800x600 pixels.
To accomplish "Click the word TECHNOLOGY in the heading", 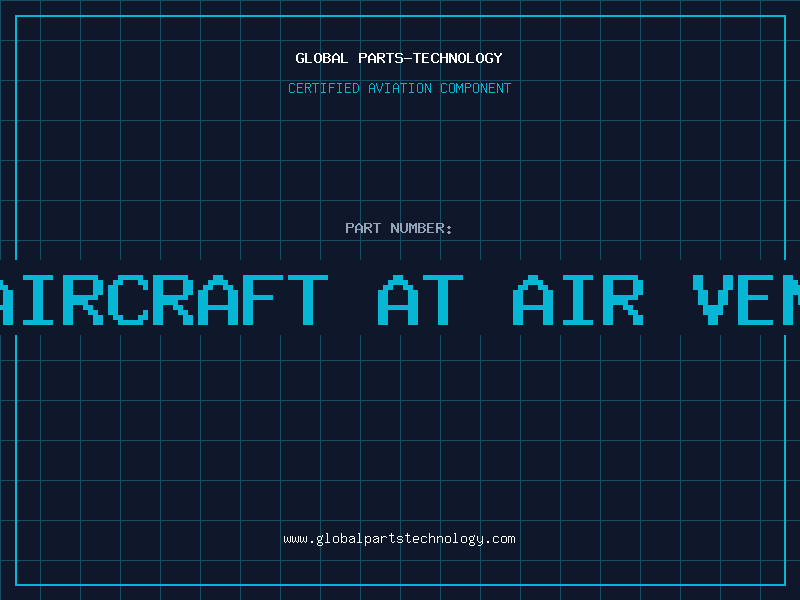I will 458,58.
